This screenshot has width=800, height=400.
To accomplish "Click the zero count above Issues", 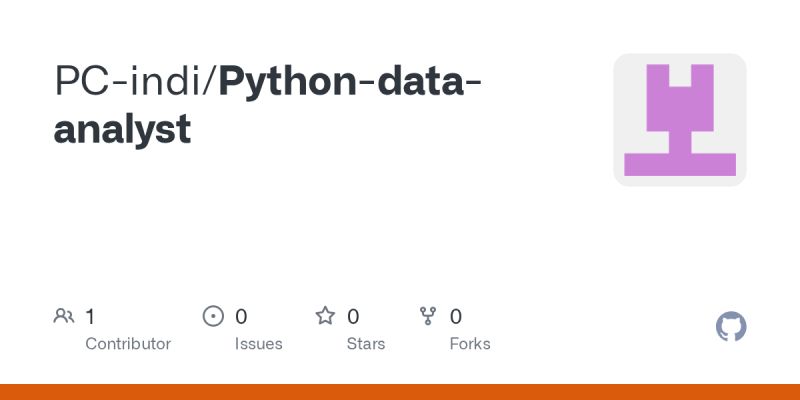I will tap(241, 317).
